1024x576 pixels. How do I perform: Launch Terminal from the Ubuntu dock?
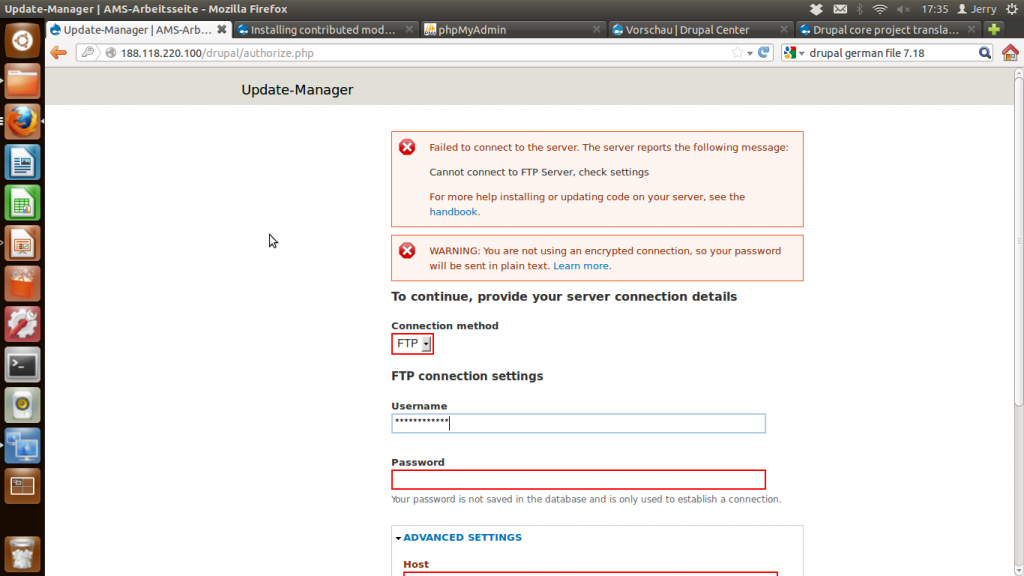point(22,365)
